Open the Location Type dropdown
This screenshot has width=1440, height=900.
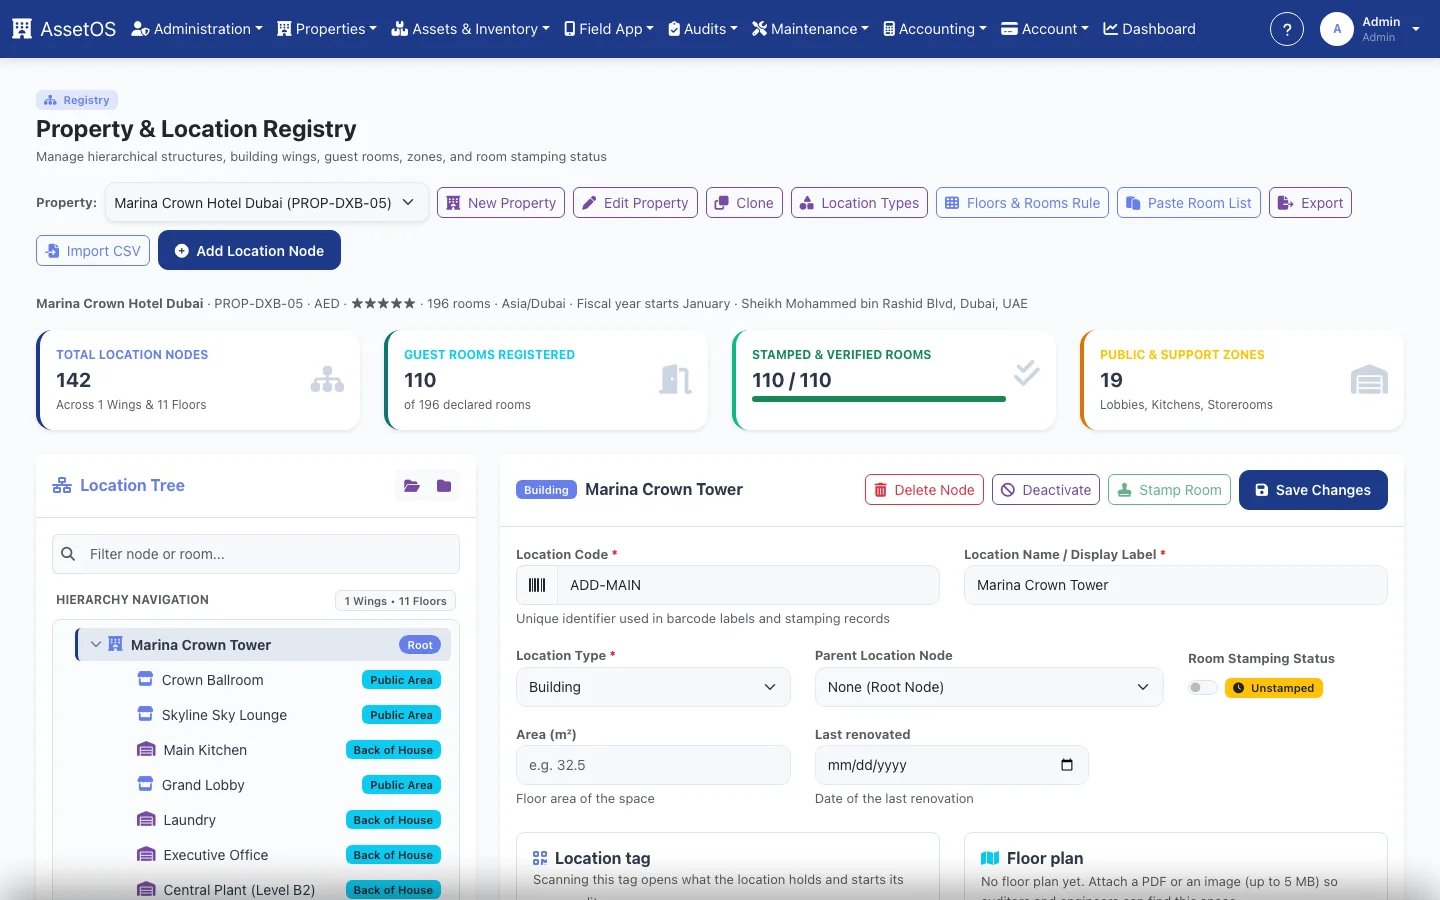click(653, 687)
